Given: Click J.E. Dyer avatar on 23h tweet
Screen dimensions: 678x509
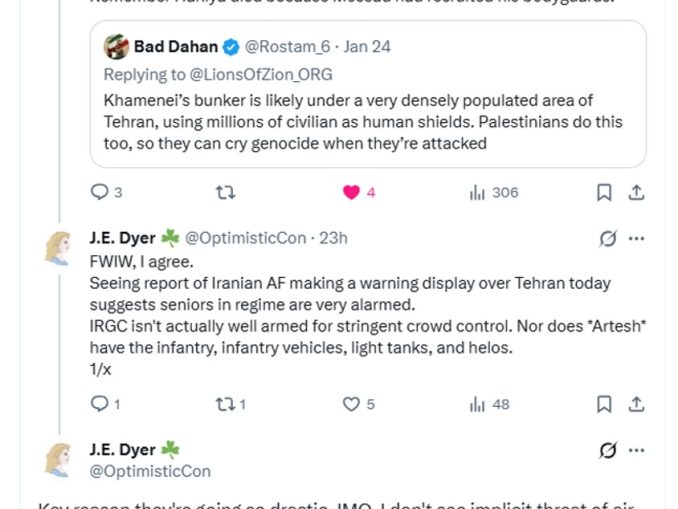Looking at the screenshot, I should [x=58, y=247].
